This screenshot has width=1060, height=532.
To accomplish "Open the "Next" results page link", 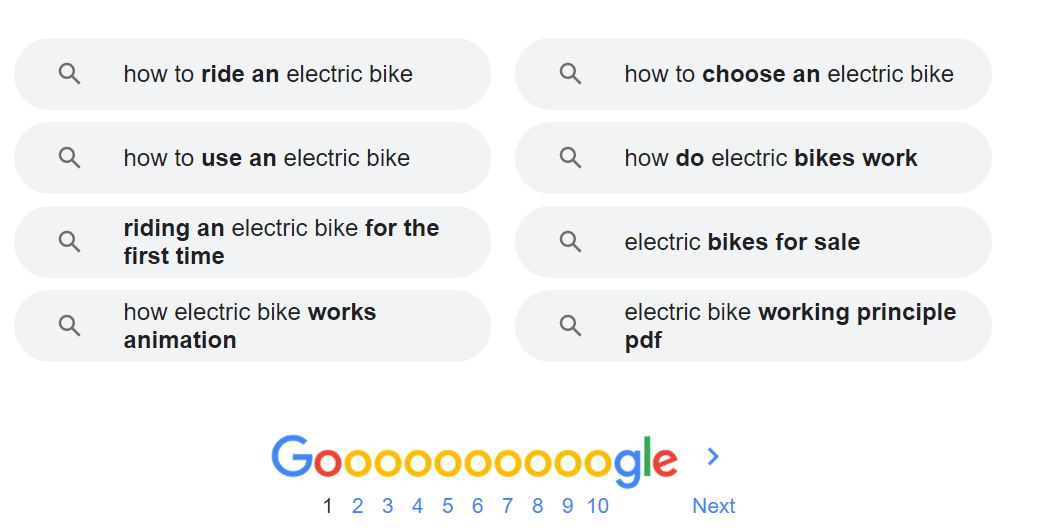I will click(713, 506).
